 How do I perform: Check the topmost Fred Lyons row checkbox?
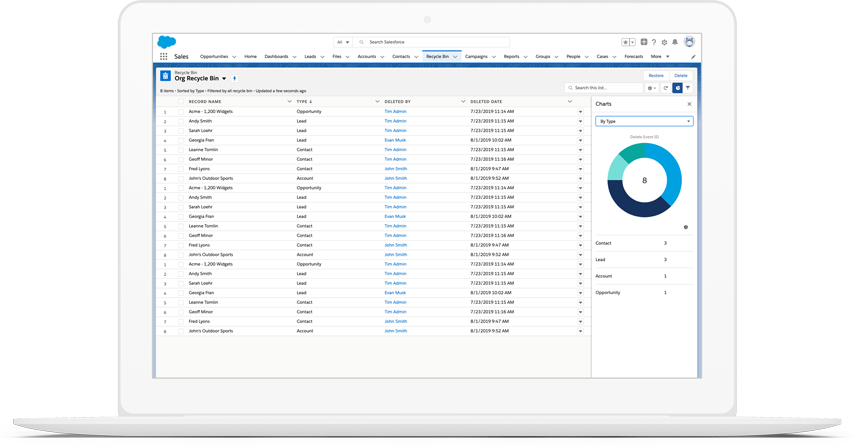[181, 169]
